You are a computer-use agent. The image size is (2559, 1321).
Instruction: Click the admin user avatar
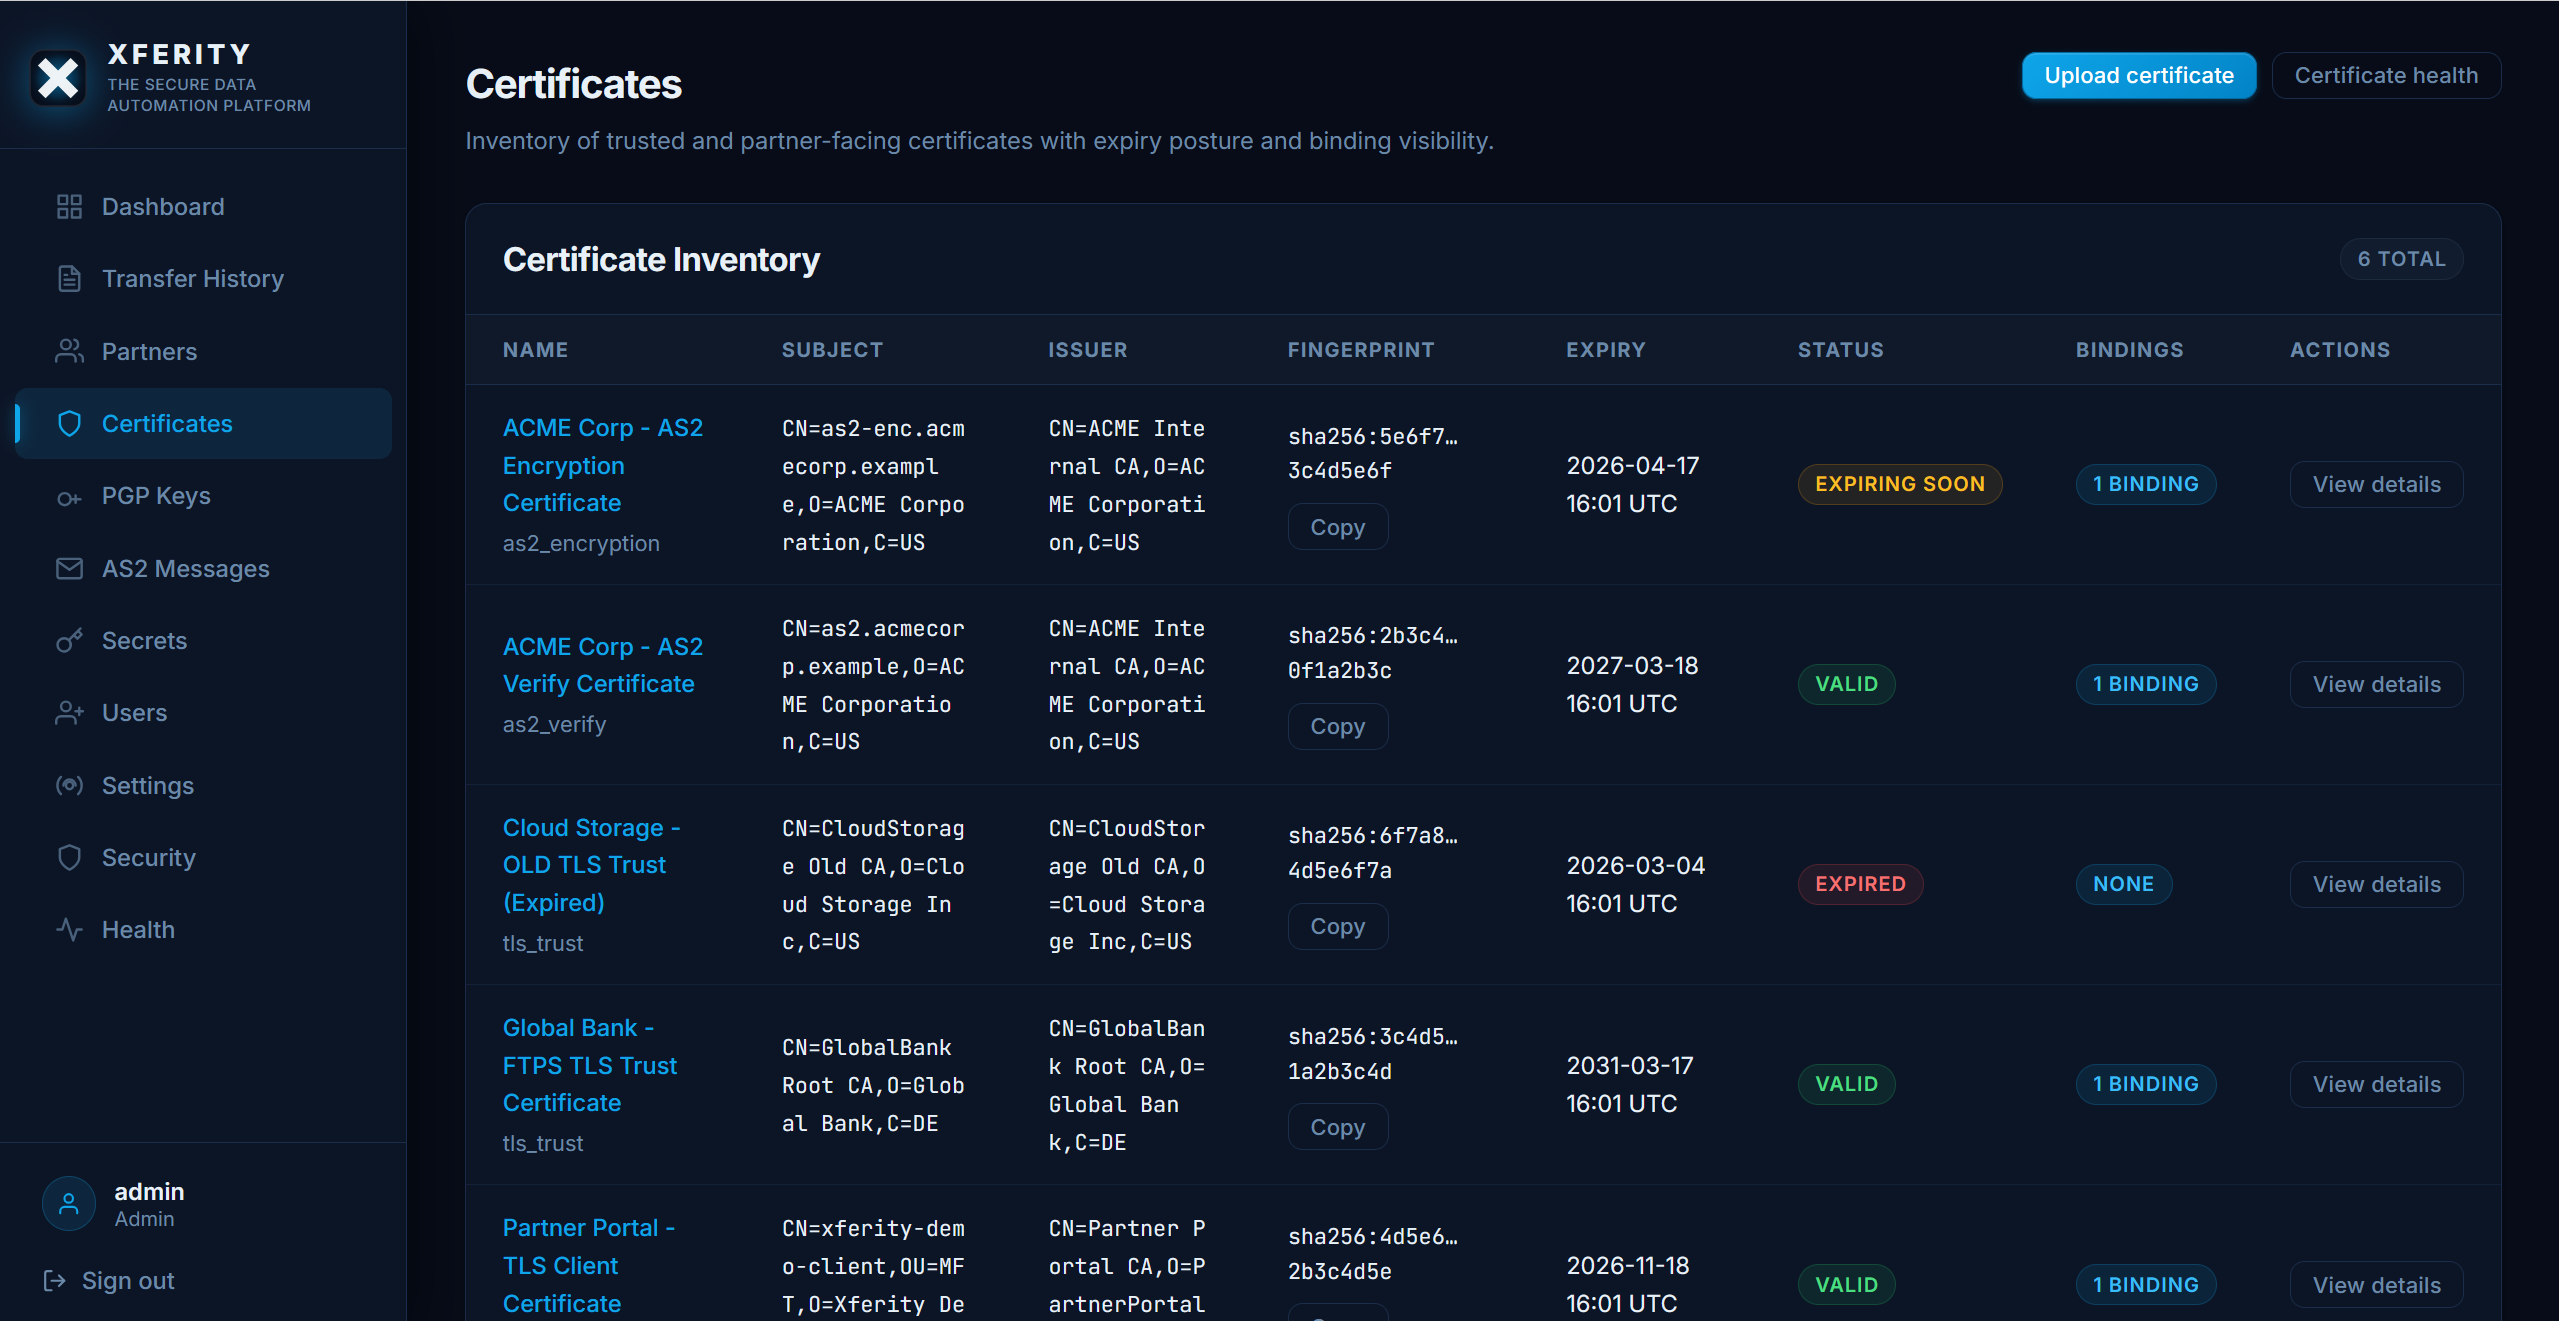69,1204
